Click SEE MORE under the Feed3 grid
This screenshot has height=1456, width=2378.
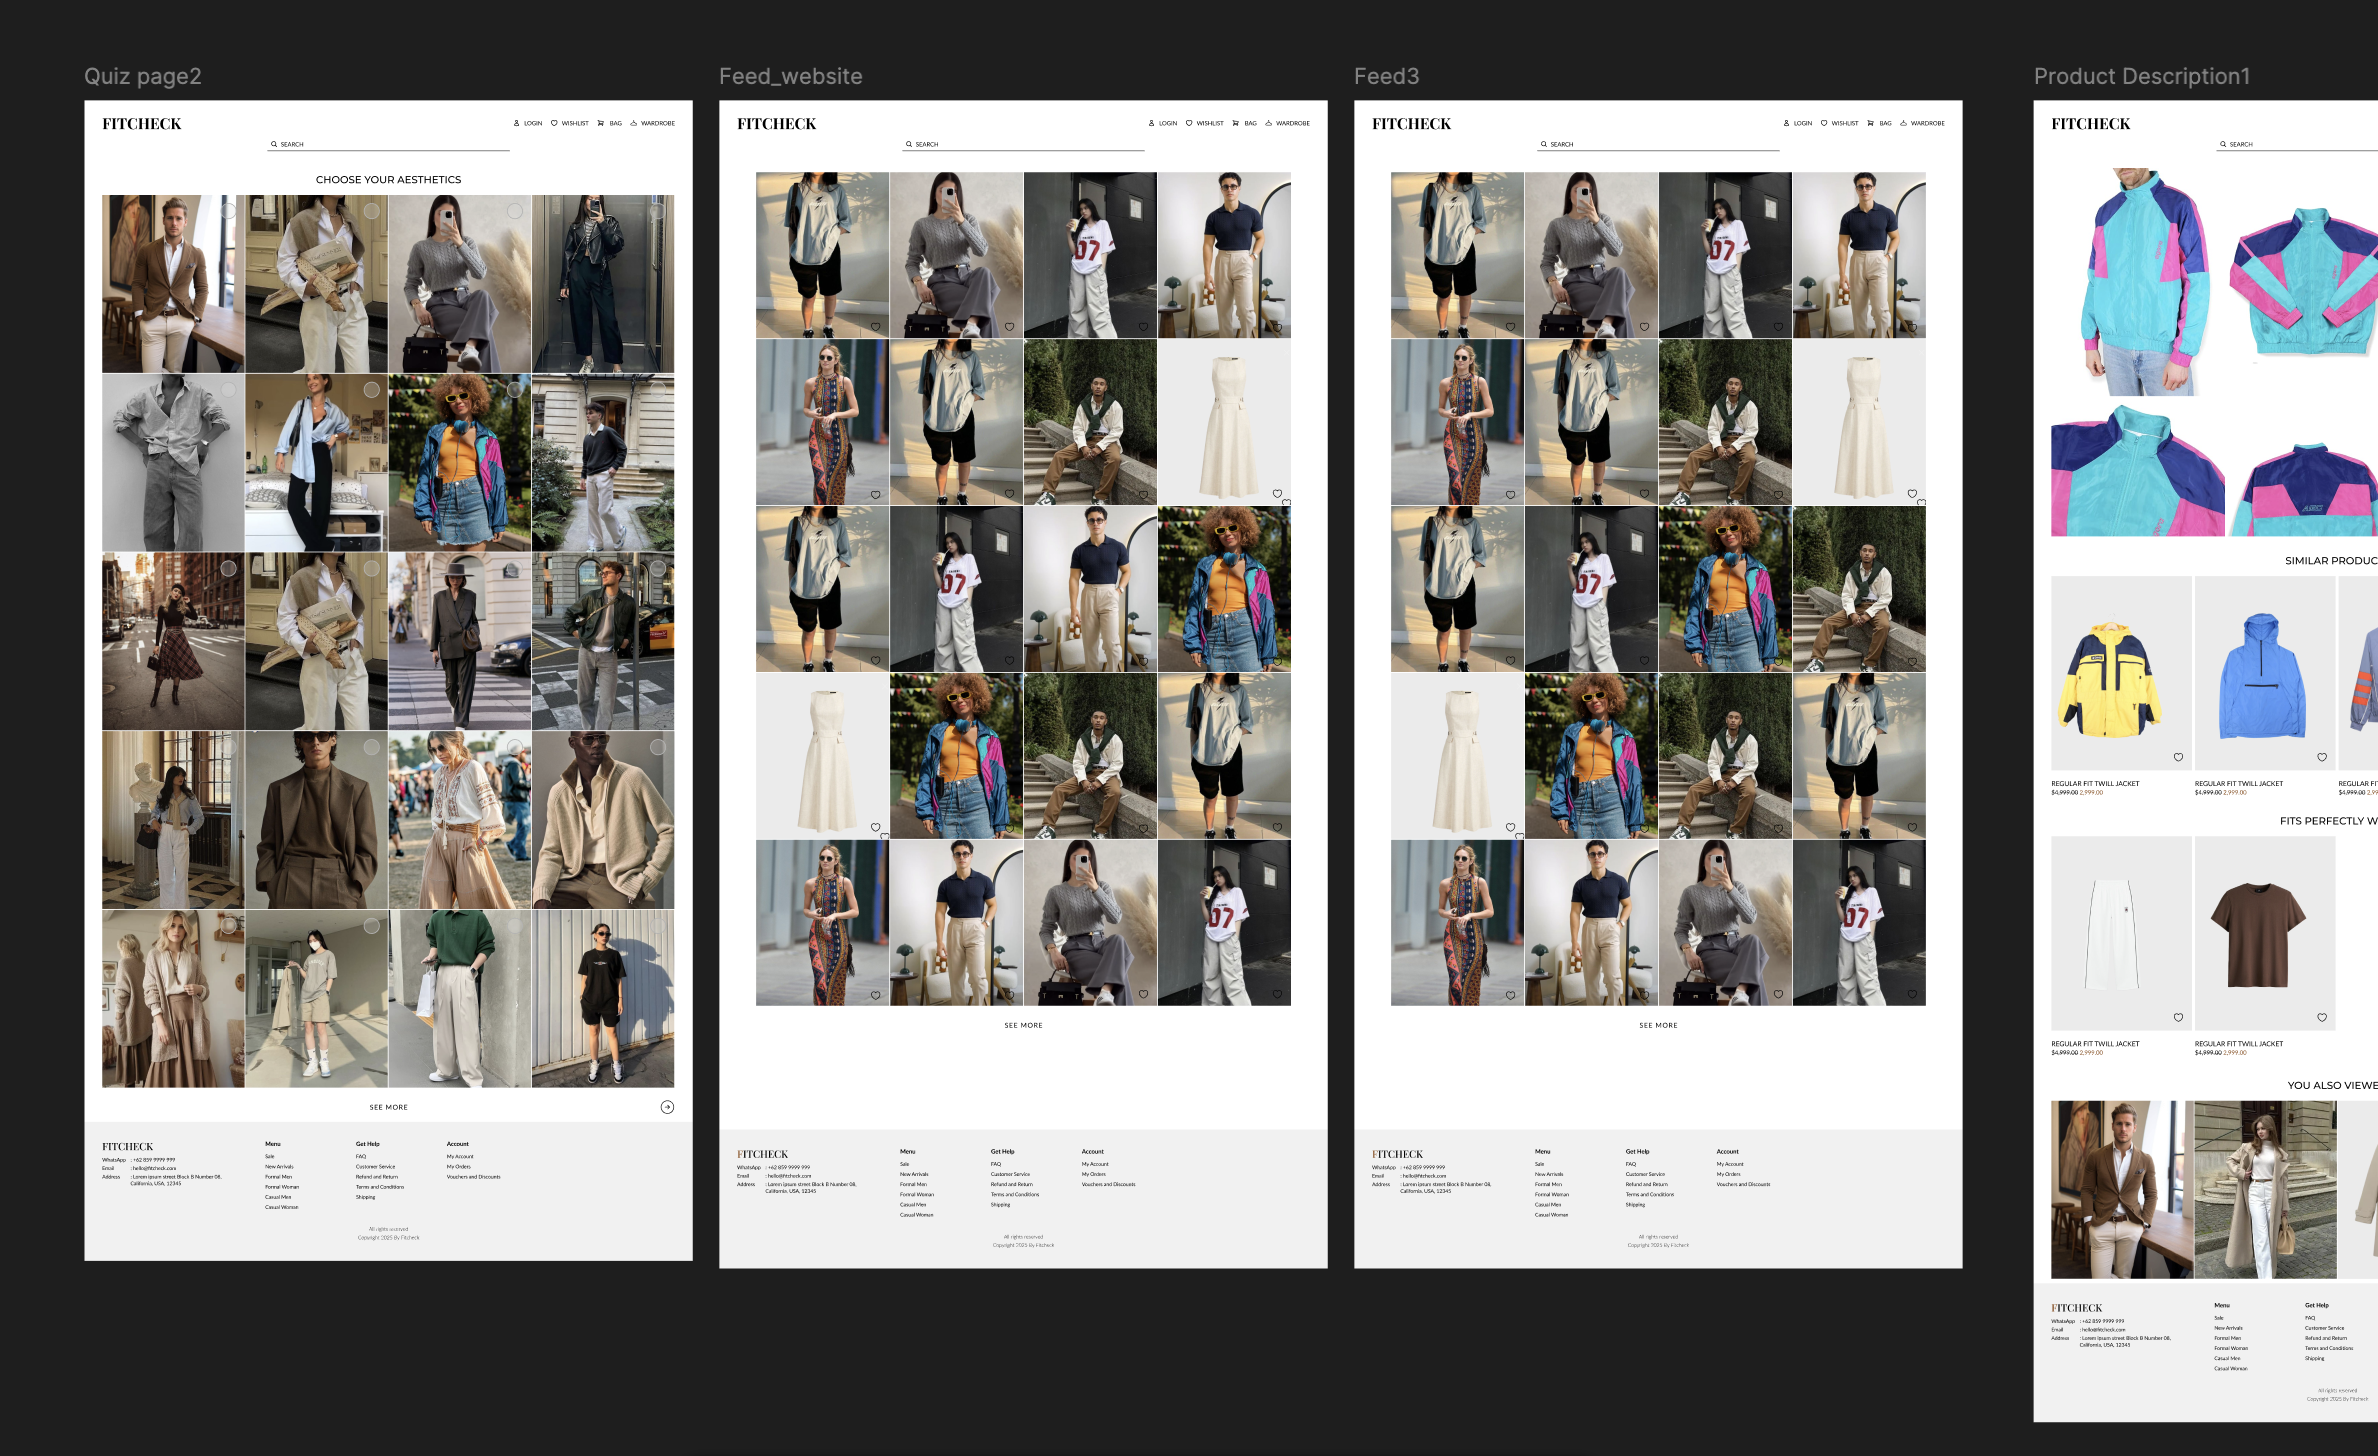pyautogui.click(x=1658, y=1025)
